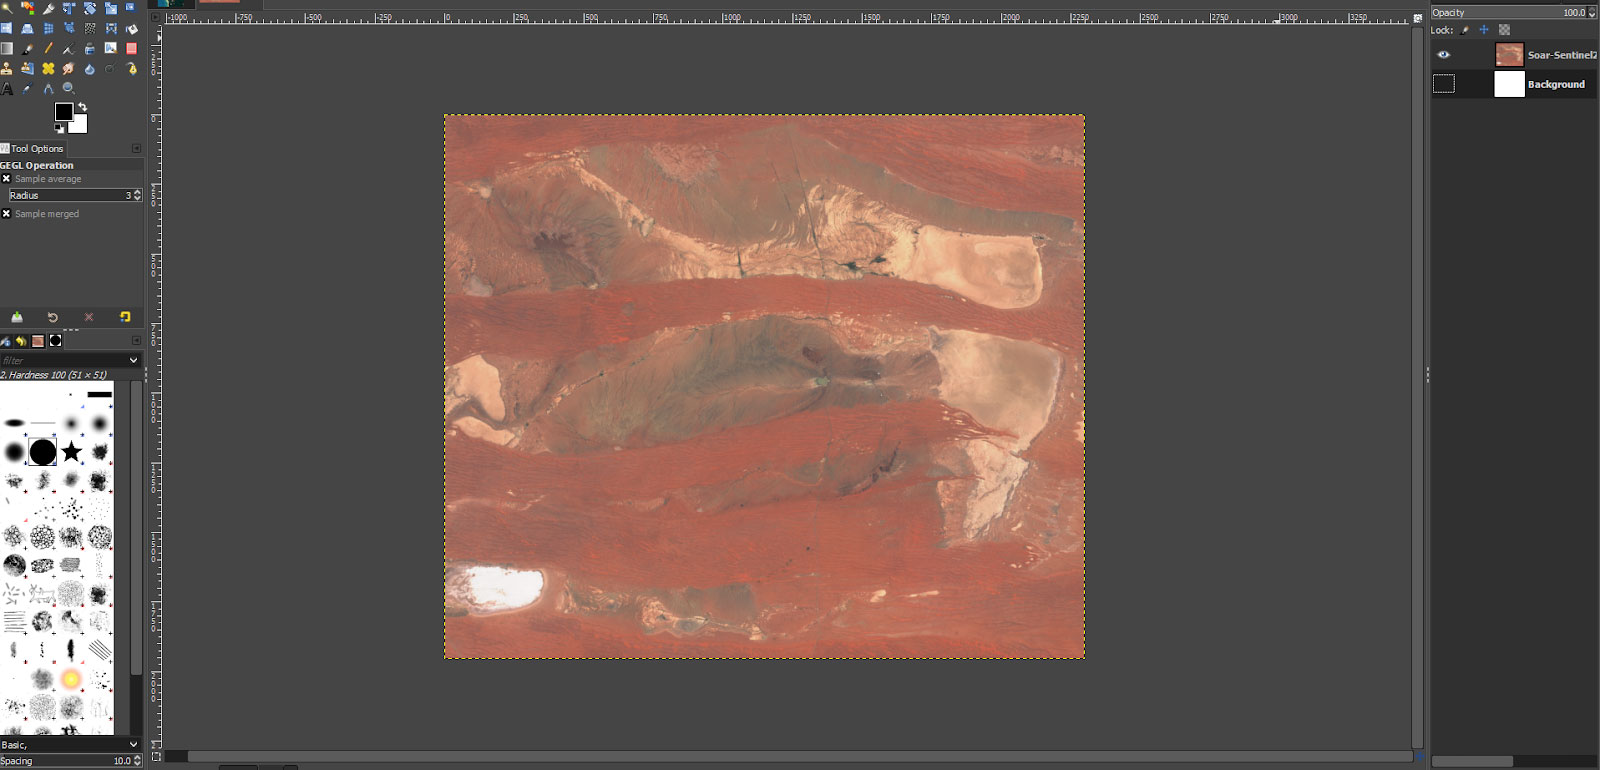The height and width of the screenshot is (770, 1600).
Task: Adjust the layer Opacity stepper arrows
Action: 1592,13
